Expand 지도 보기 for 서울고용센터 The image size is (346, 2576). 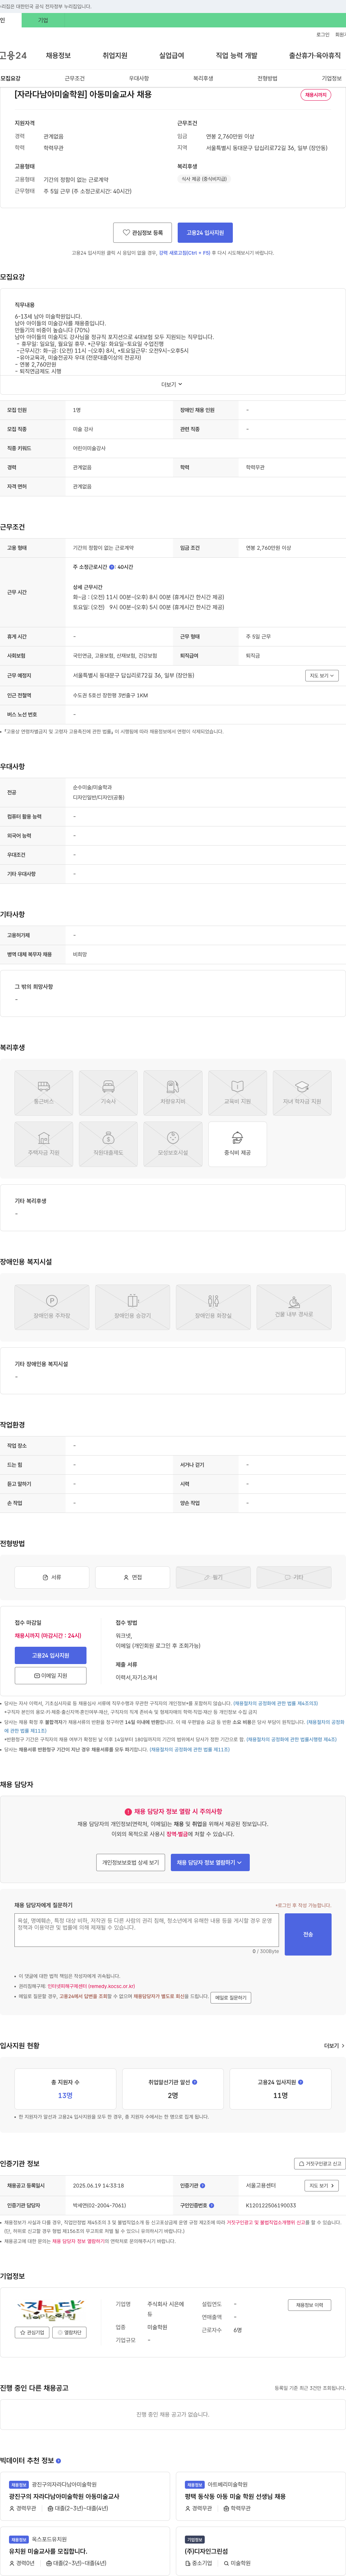(x=321, y=2185)
